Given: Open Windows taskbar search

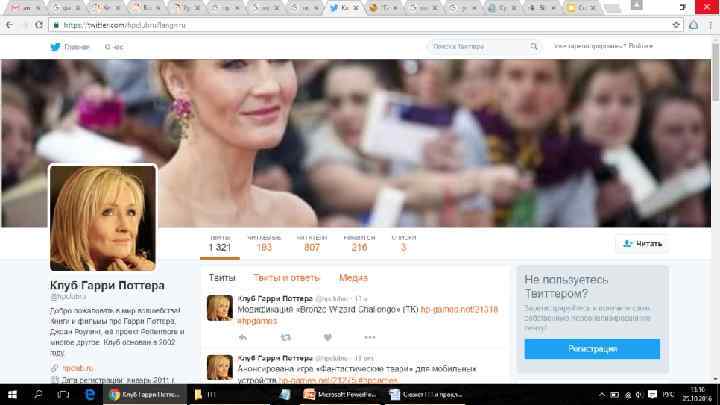Looking at the screenshot, I should click(x=38, y=395).
